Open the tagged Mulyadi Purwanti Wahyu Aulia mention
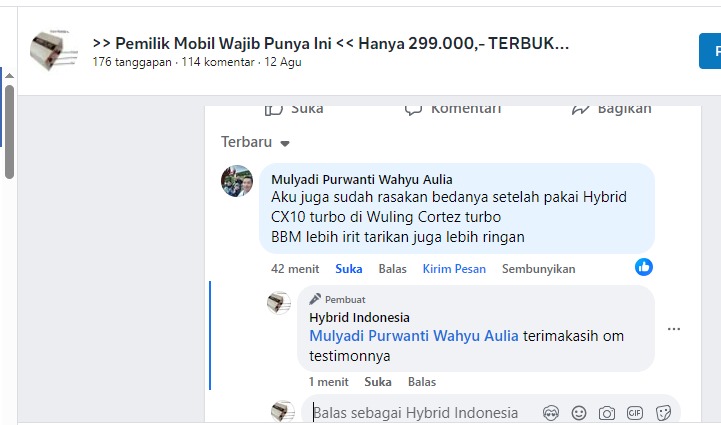The image size is (721, 425). [414, 336]
